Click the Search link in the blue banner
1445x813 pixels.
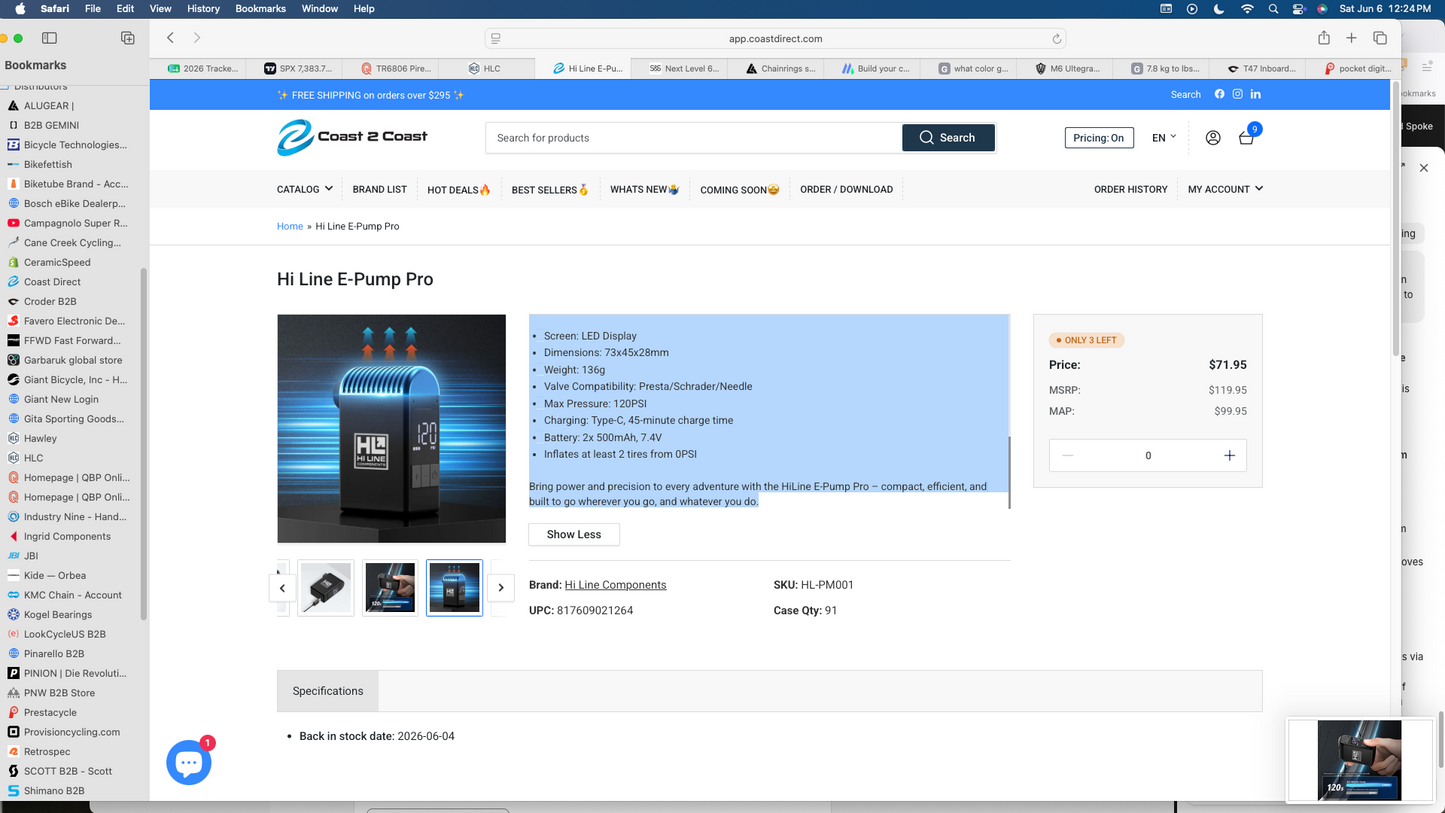pos(1186,95)
